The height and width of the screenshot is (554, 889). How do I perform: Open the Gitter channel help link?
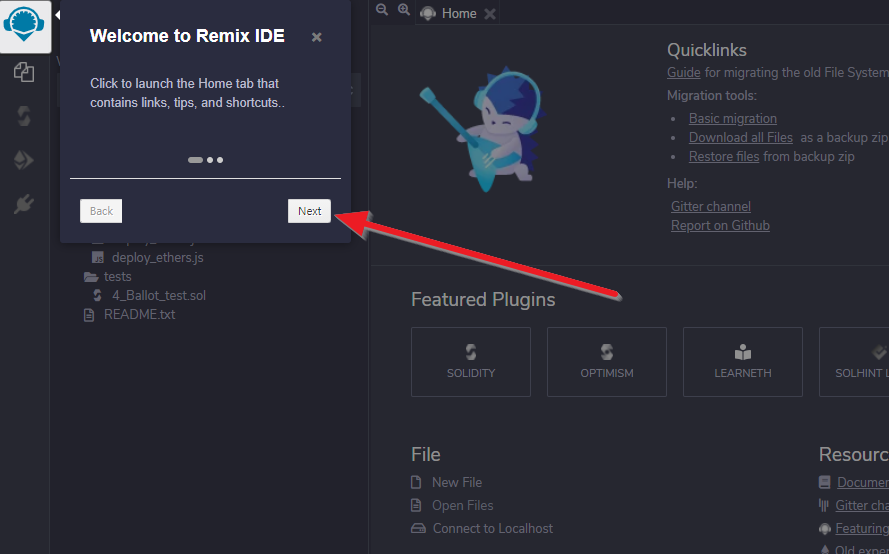click(711, 206)
